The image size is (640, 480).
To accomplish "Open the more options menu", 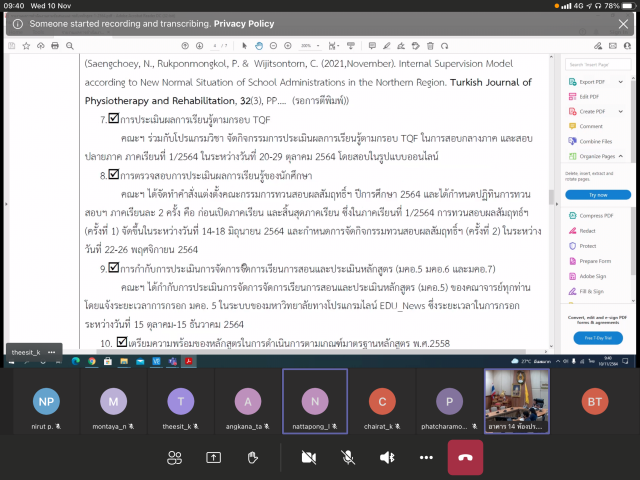I will click(x=427, y=457).
